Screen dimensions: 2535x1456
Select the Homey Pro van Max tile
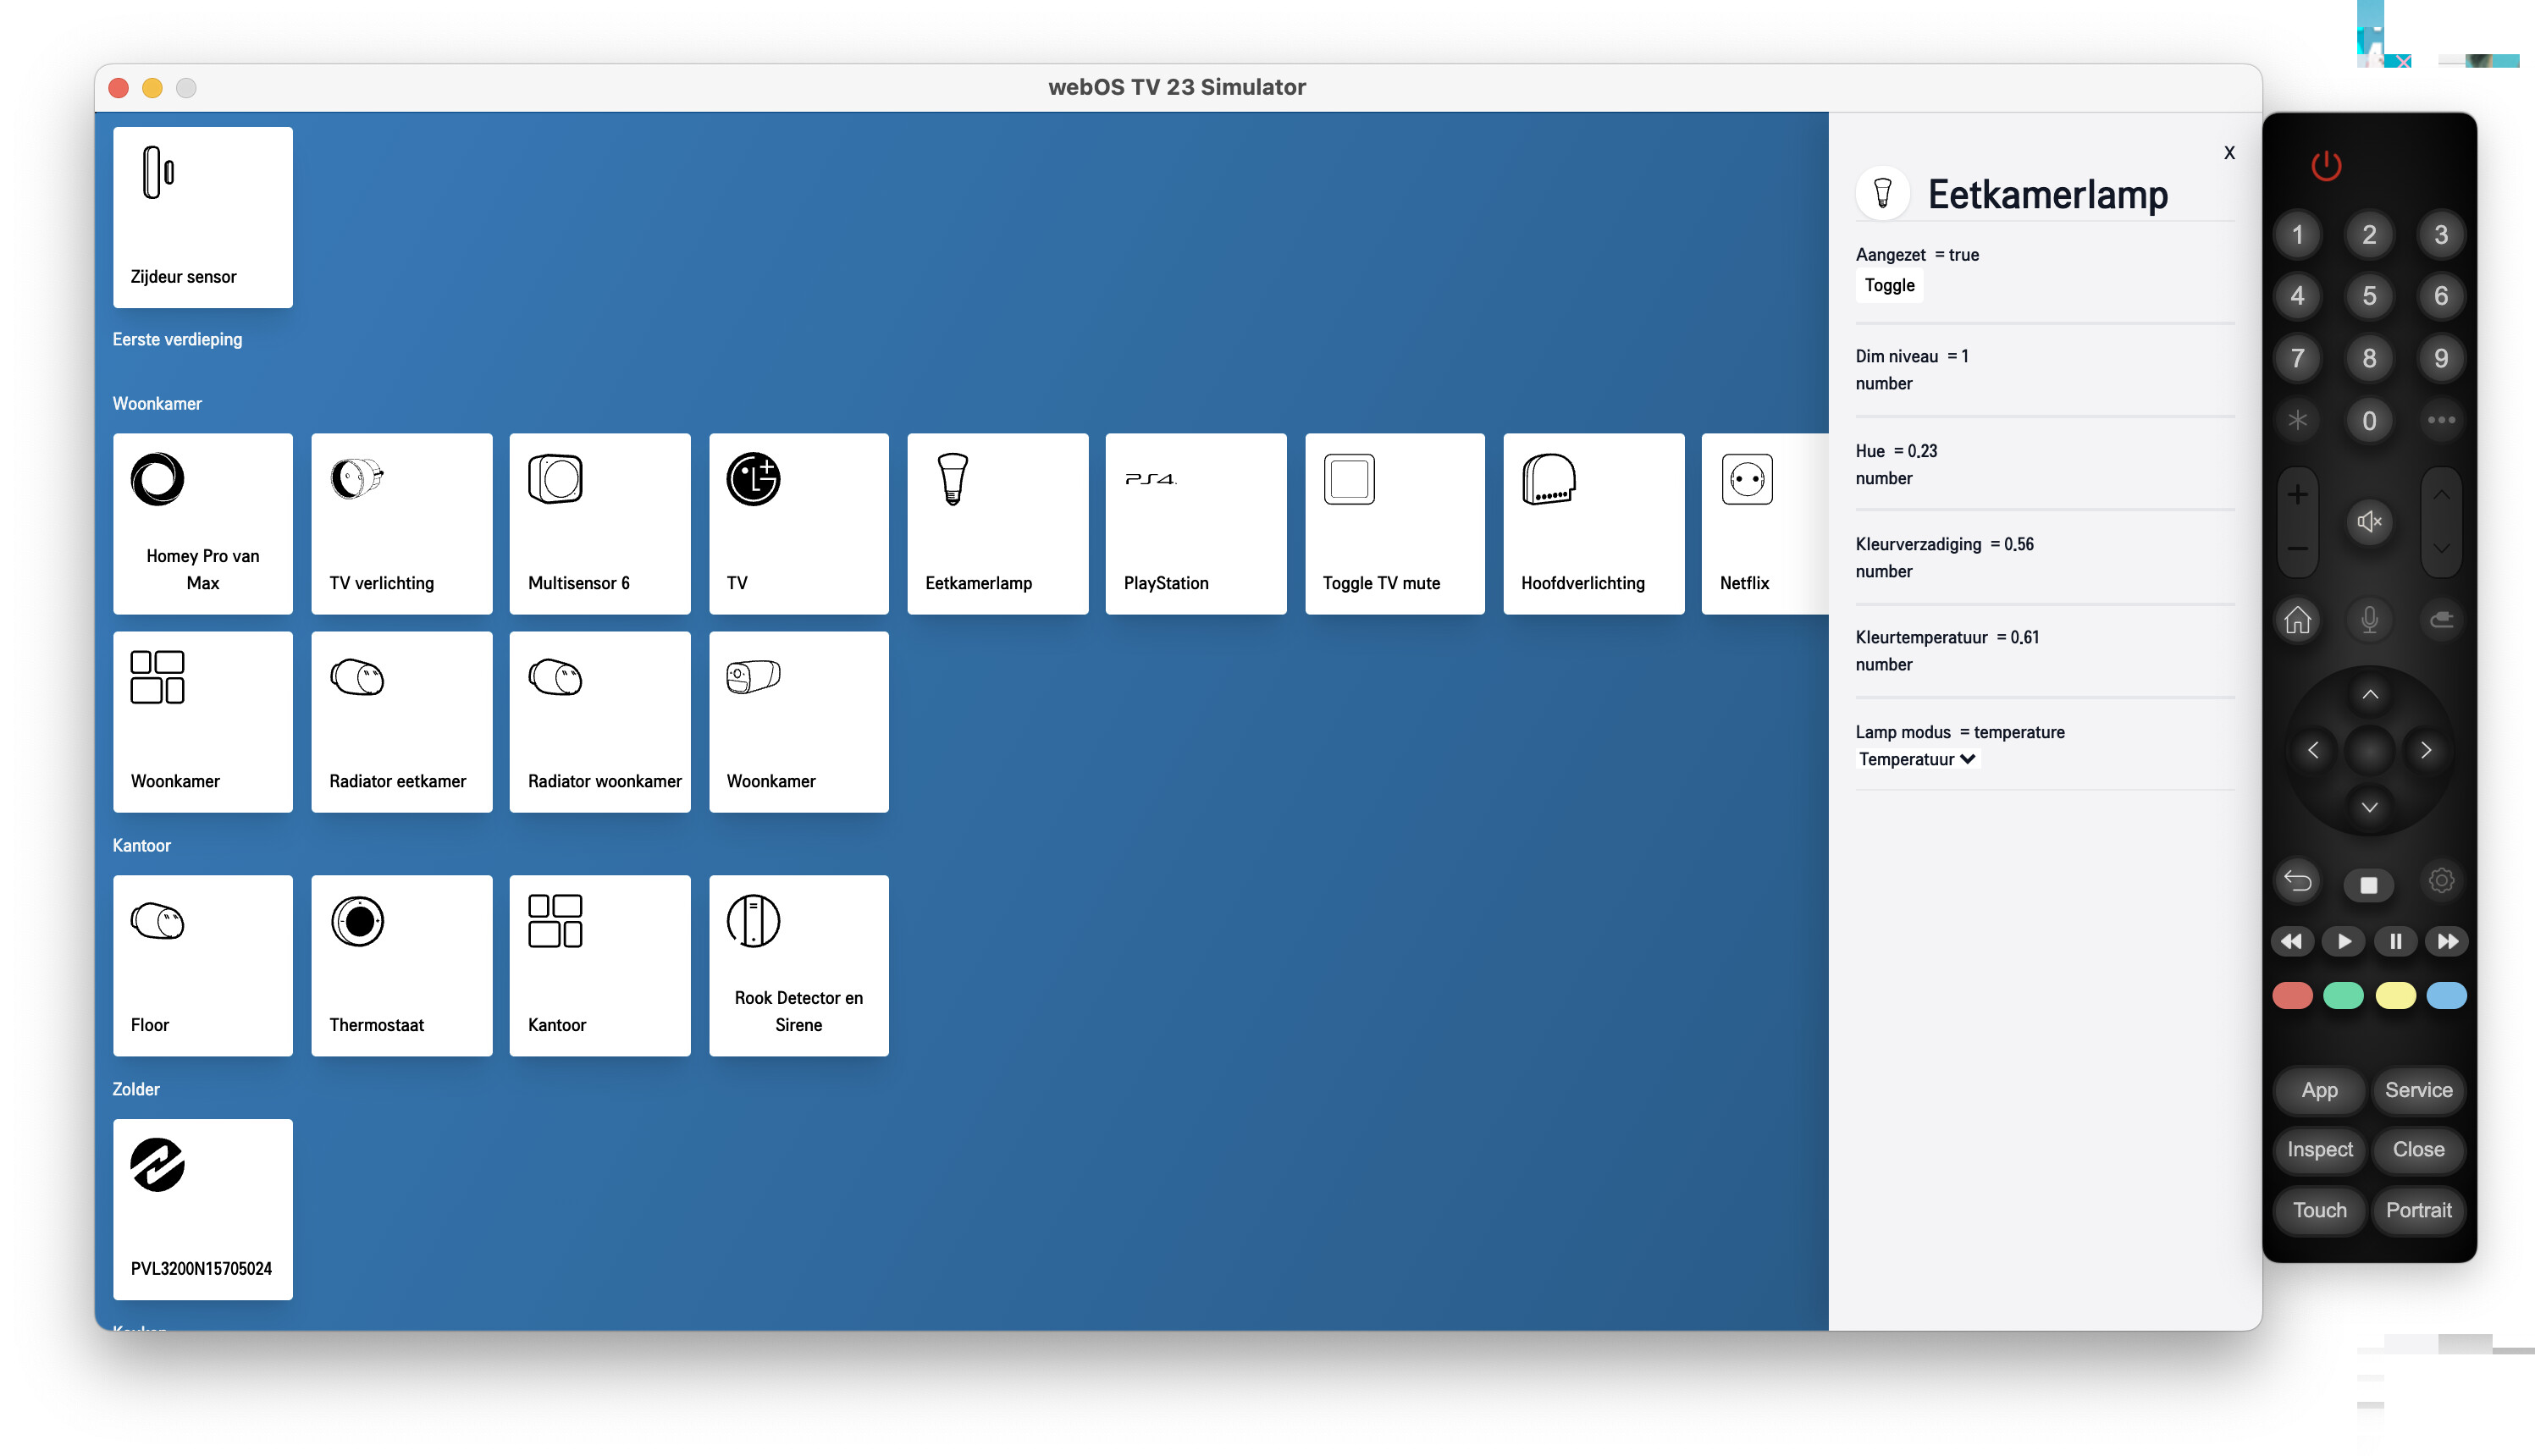(203, 523)
